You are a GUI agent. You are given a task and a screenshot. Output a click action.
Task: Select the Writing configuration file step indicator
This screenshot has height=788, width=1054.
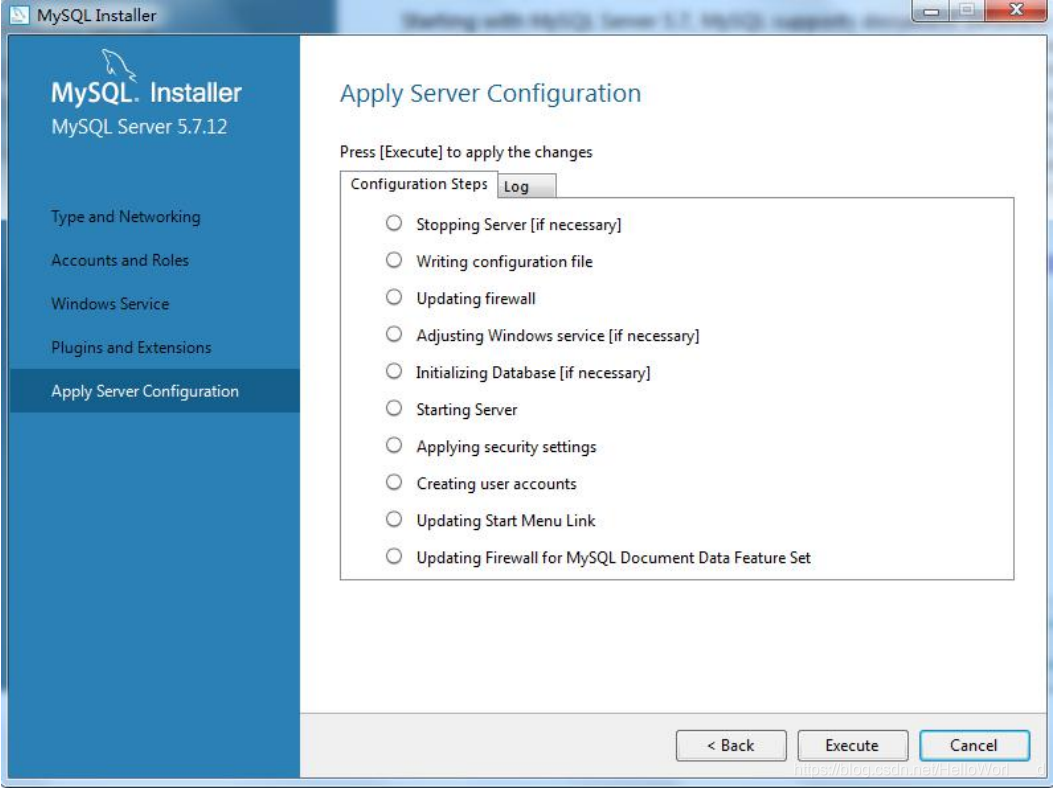[x=394, y=260]
